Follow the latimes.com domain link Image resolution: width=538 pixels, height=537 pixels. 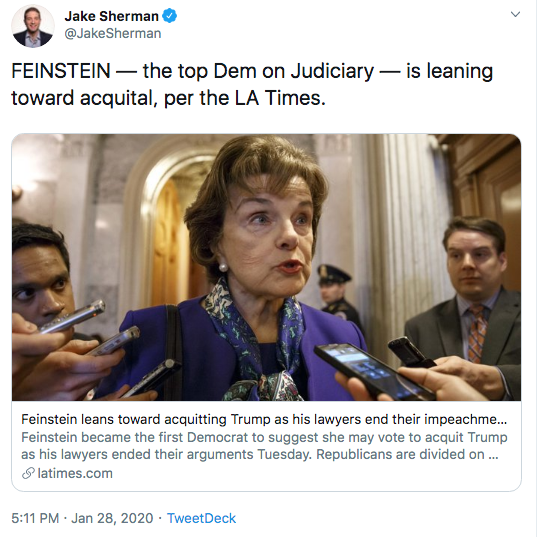75,473
